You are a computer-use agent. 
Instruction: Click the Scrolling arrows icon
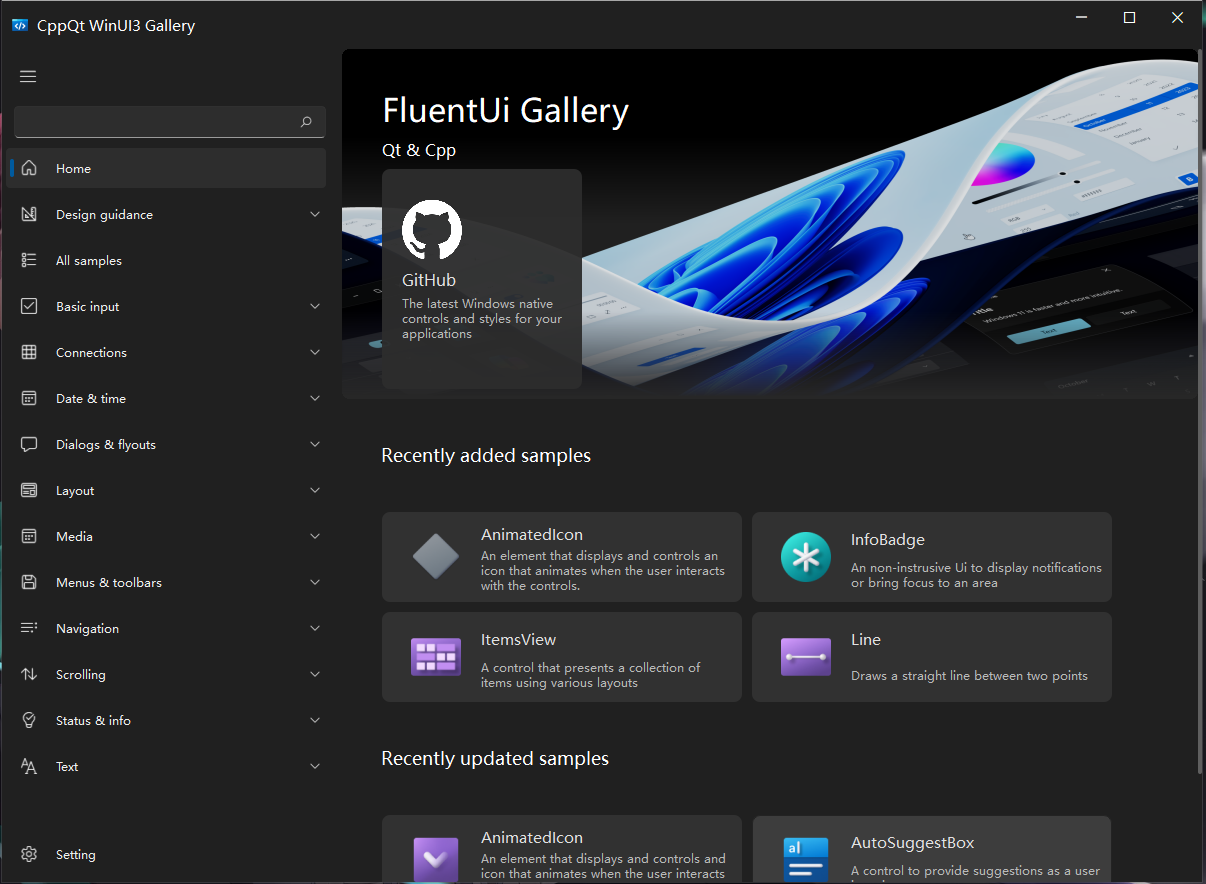tap(29, 674)
